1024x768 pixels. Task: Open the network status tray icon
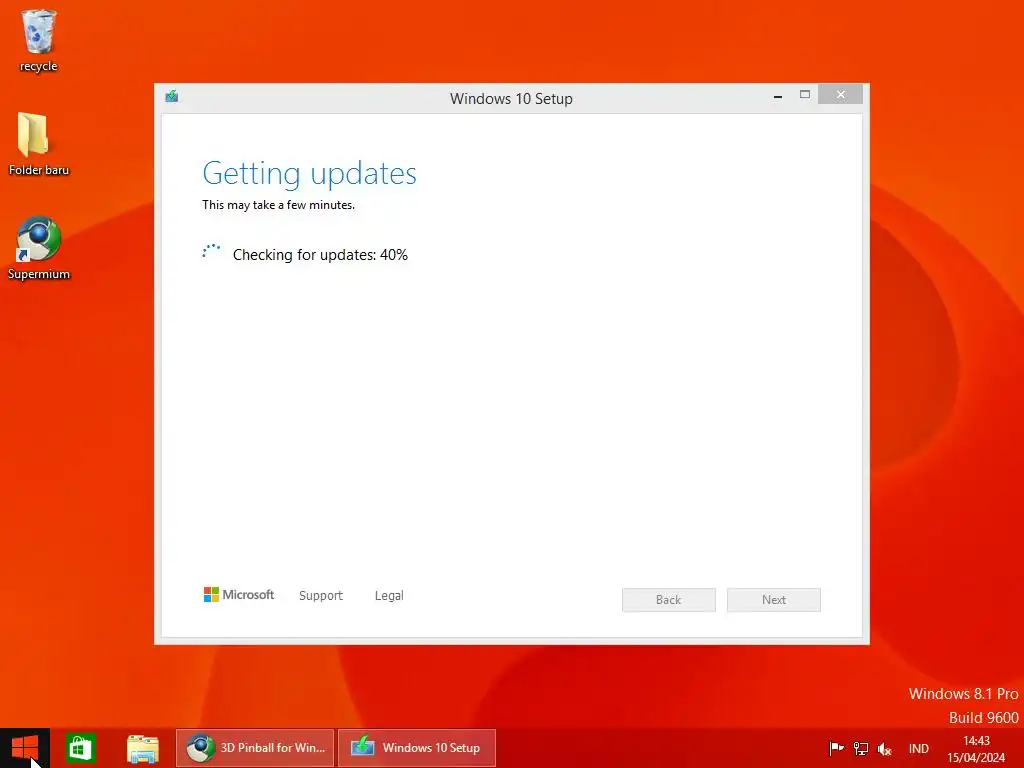point(861,748)
